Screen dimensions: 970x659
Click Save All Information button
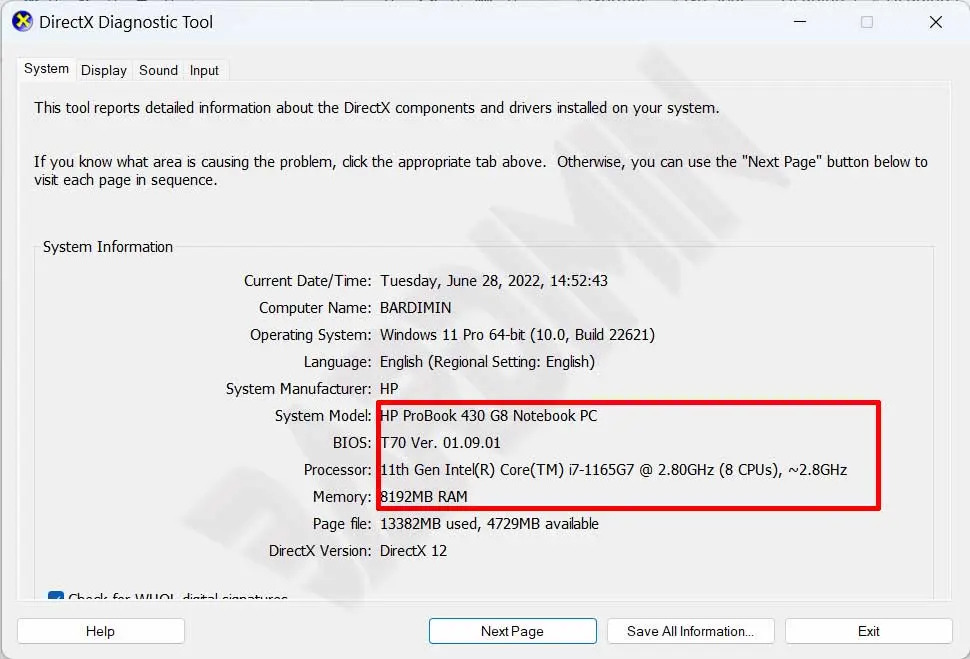pos(690,631)
